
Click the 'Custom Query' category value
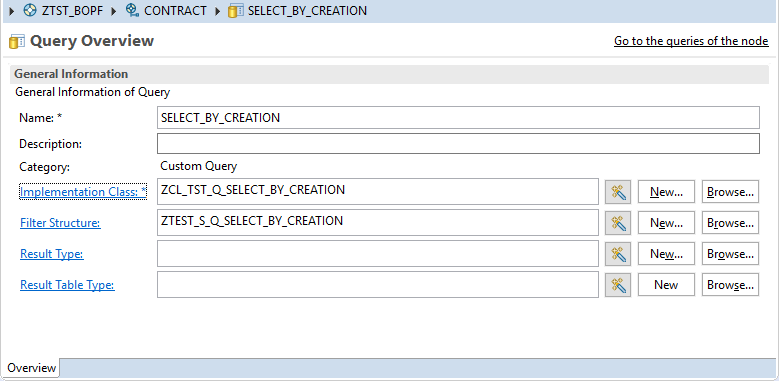[x=199, y=166]
